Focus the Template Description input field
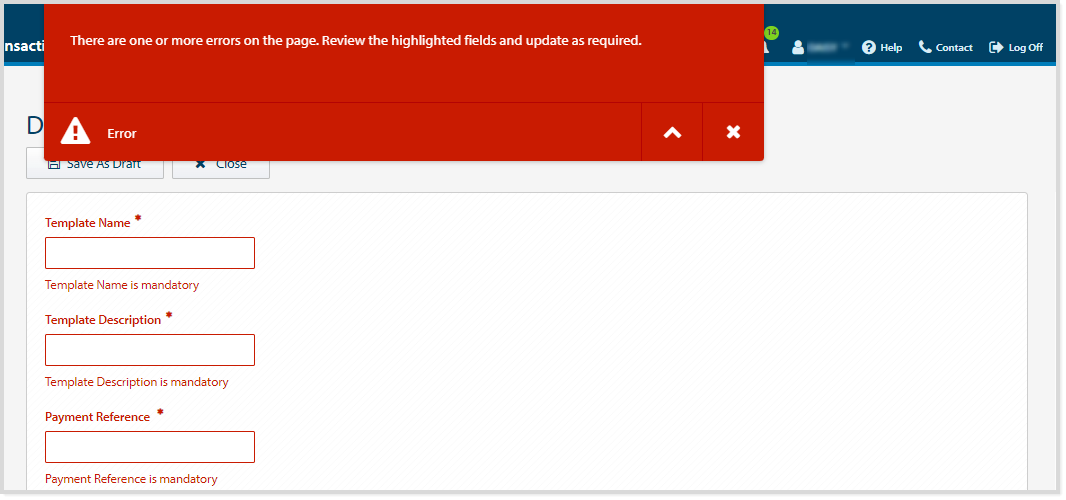 [150, 350]
